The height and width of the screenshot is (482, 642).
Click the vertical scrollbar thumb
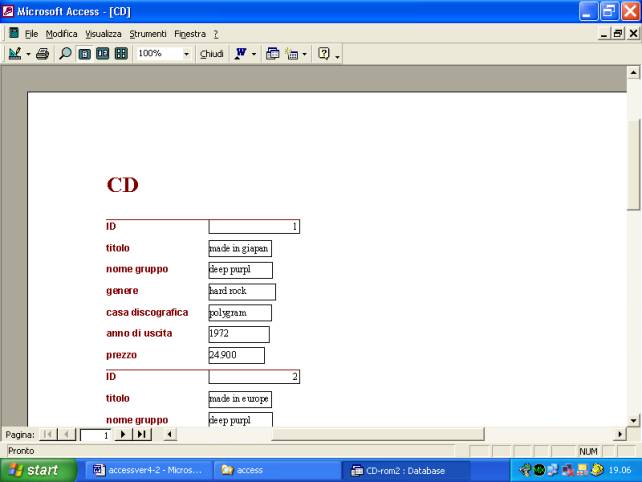633,165
